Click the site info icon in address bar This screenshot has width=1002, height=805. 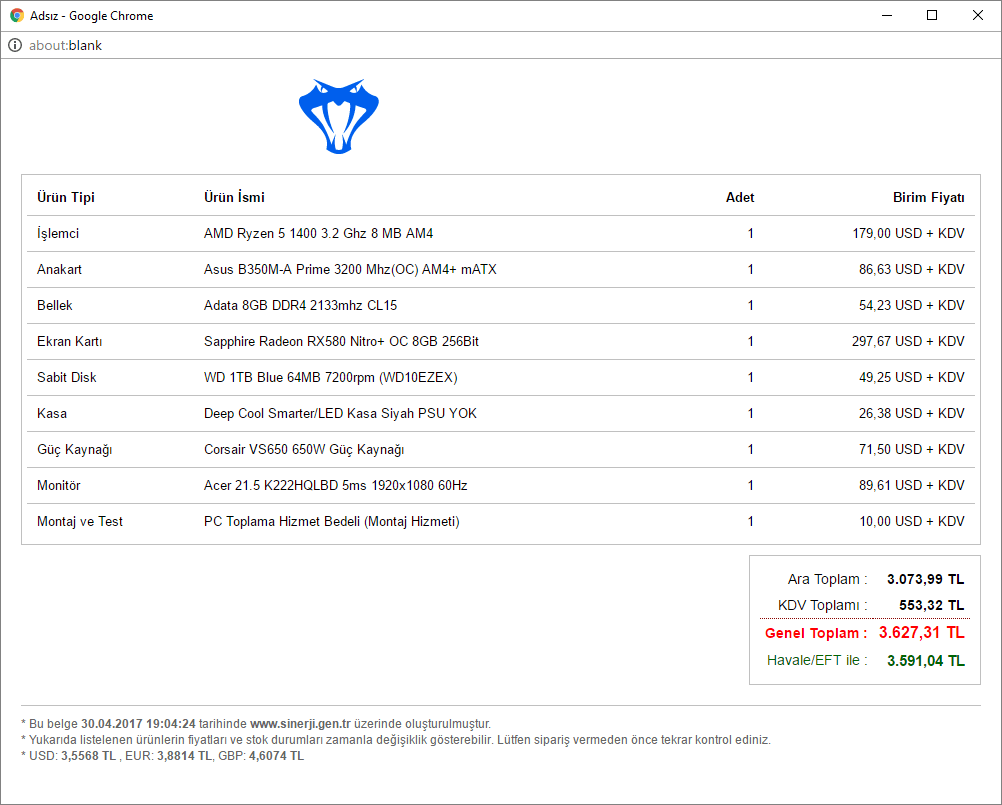click(x=15, y=45)
